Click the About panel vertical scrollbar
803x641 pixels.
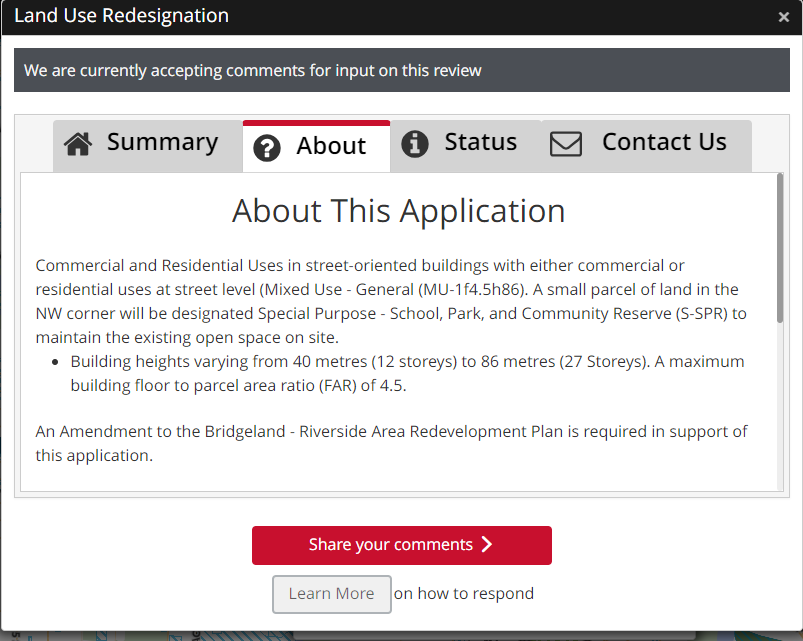[x=779, y=250]
